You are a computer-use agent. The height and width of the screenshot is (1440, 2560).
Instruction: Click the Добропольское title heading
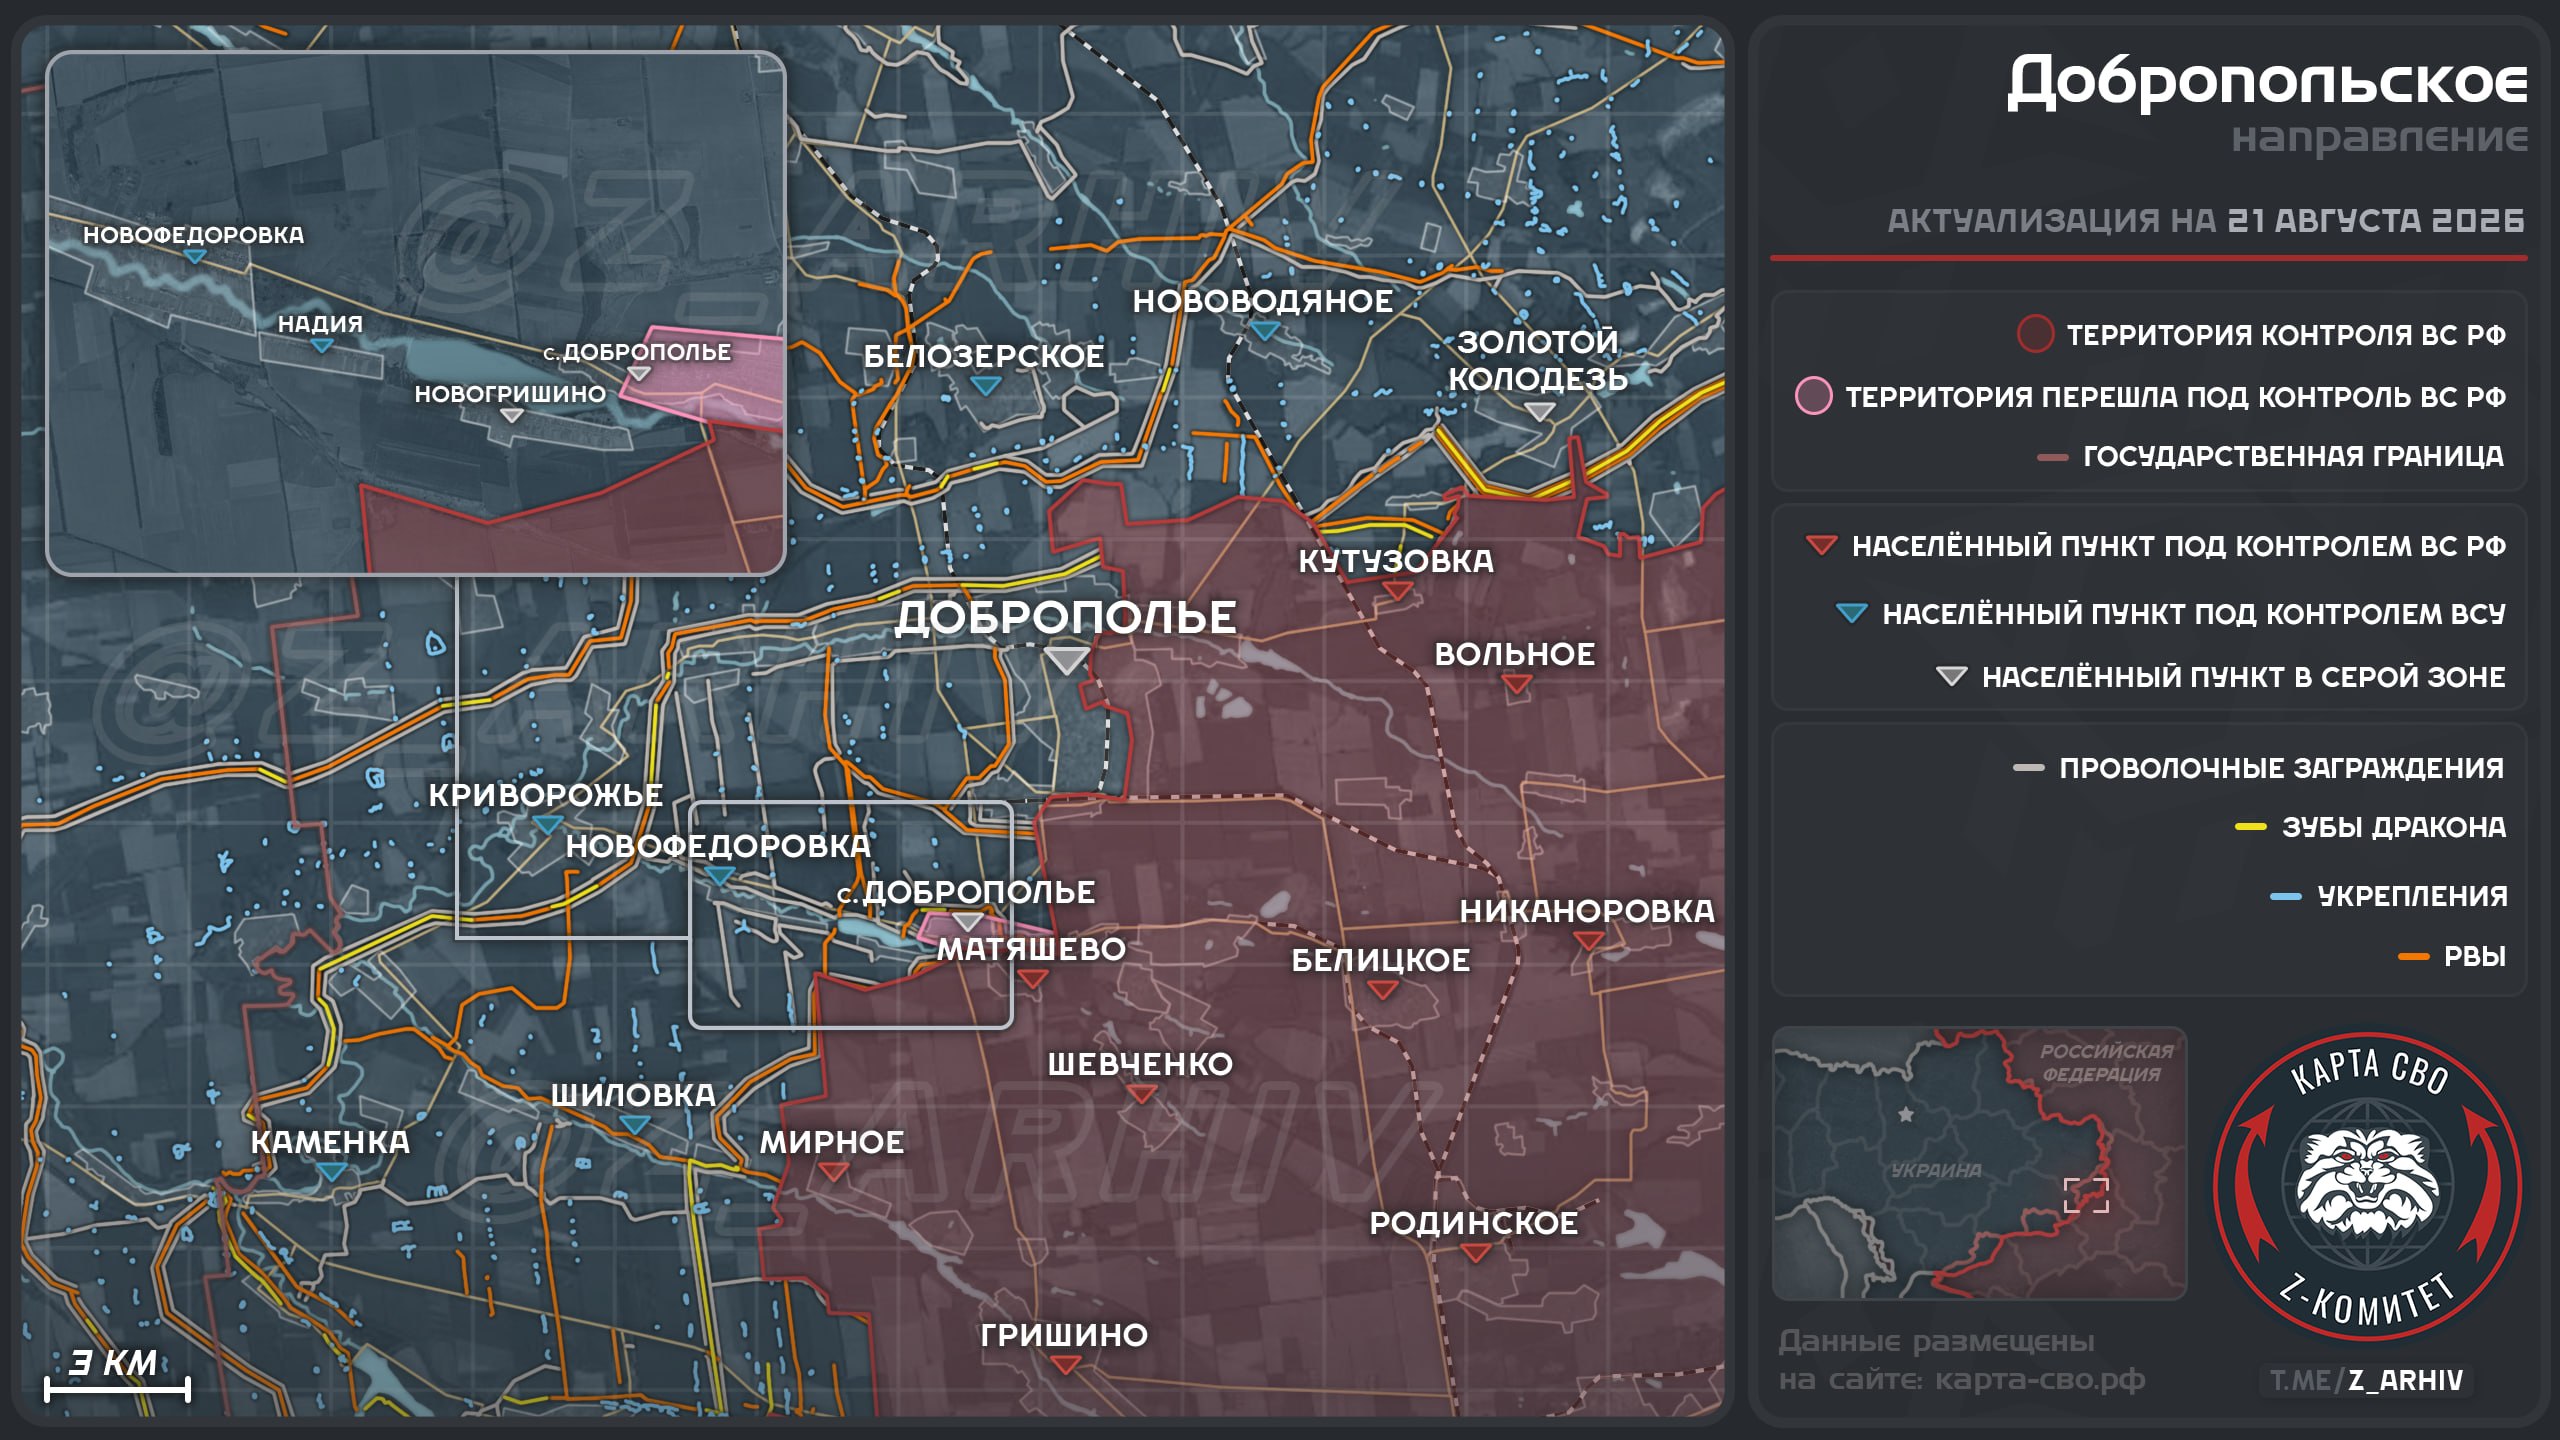click(x=2267, y=81)
